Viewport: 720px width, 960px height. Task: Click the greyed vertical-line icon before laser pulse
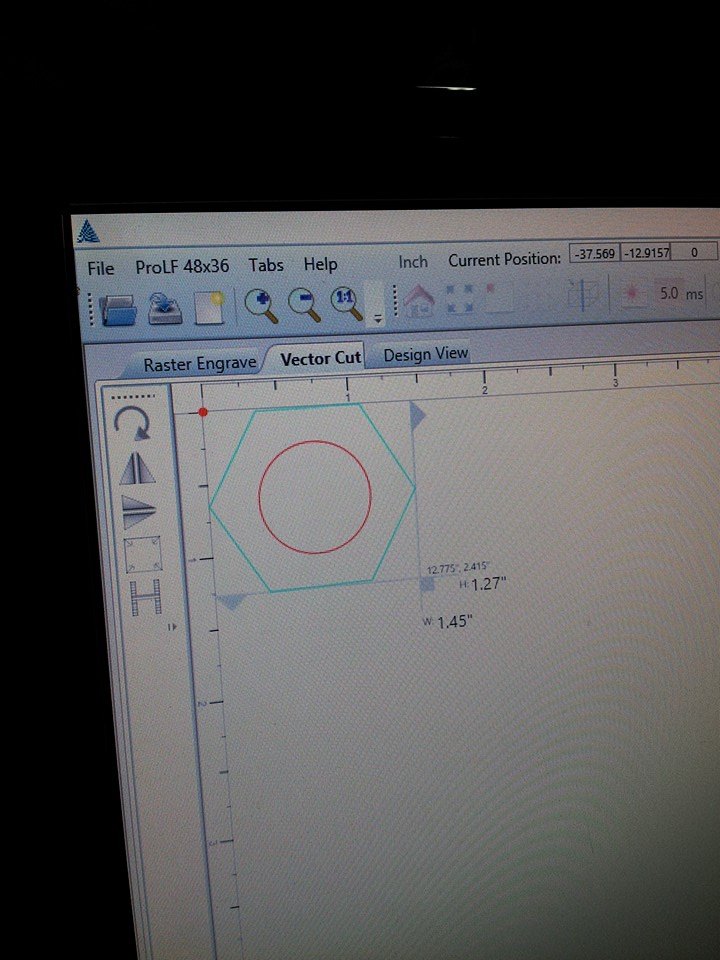[583, 295]
